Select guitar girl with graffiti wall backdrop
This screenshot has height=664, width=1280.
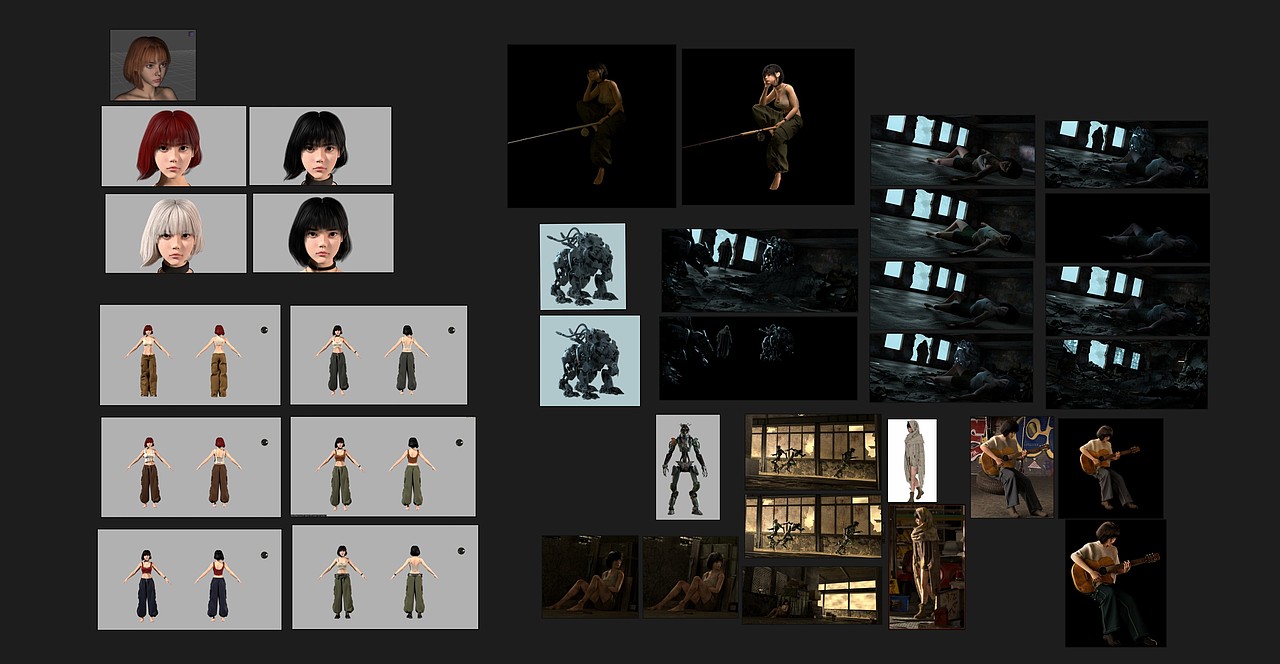click(1012, 467)
